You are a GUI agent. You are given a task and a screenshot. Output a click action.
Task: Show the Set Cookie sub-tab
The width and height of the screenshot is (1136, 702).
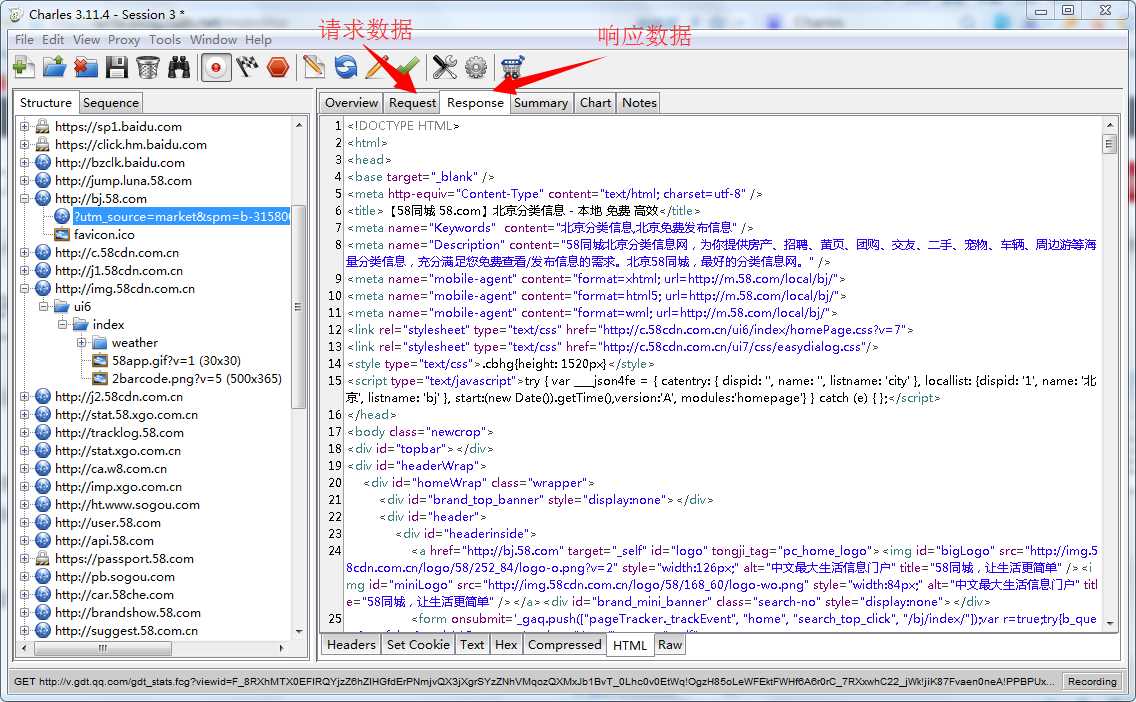(418, 645)
